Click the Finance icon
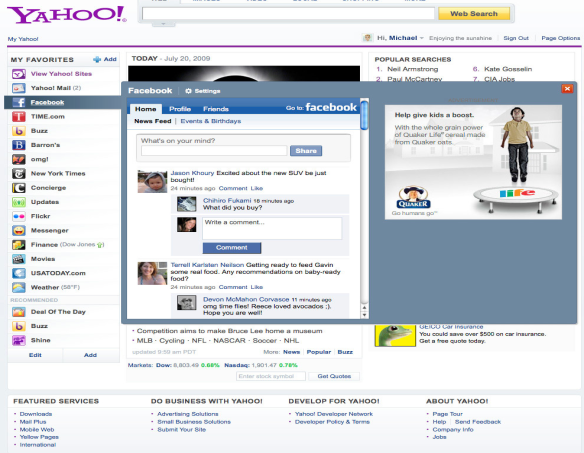Screen dimensions: 584x453 point(19,245)
